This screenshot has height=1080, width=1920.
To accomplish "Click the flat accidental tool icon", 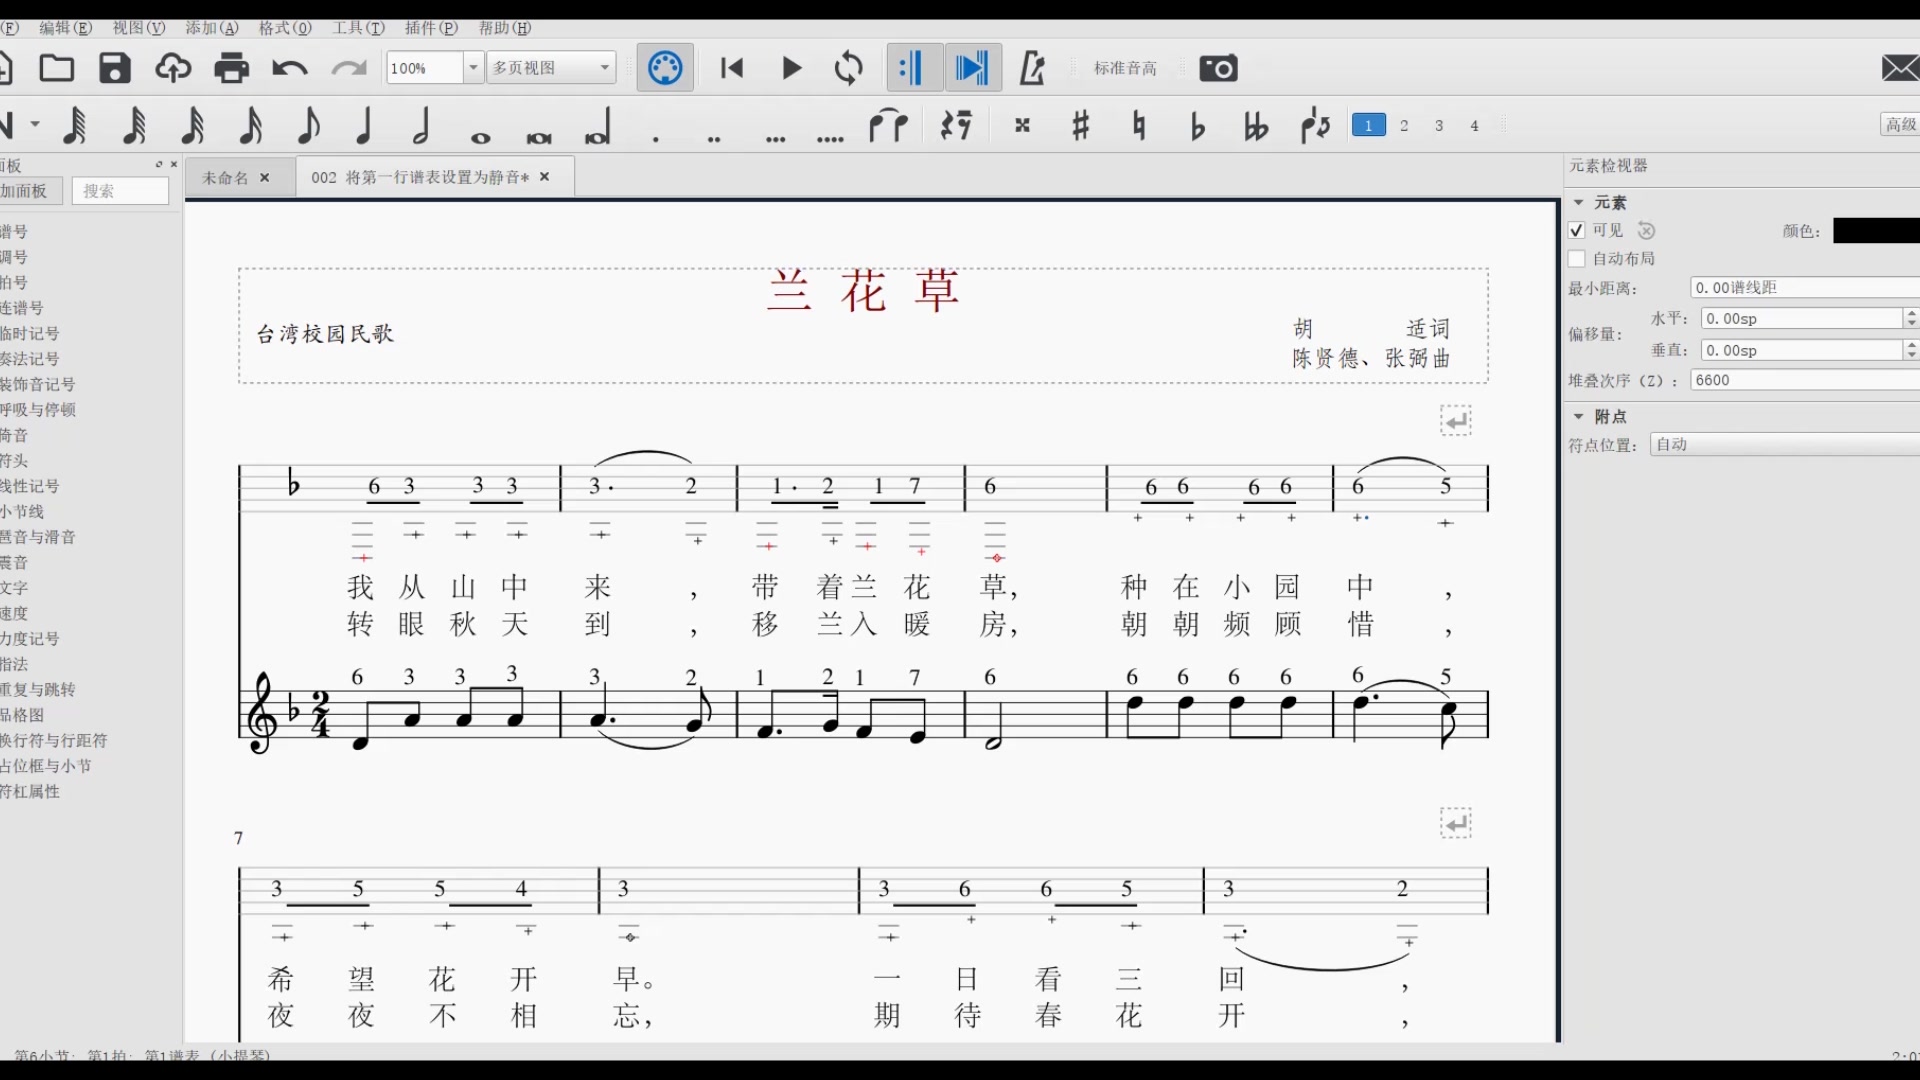I will 1196,125.
